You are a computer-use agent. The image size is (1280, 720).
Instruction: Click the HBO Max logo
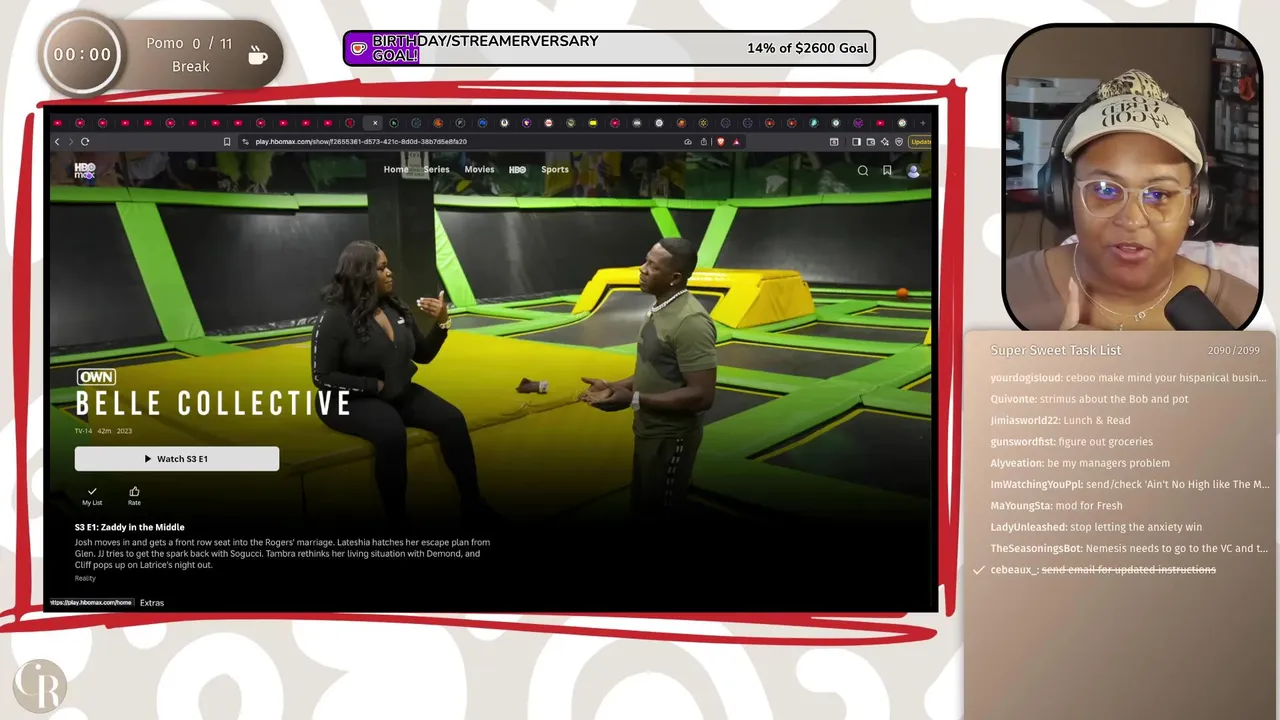pos(85,171)
